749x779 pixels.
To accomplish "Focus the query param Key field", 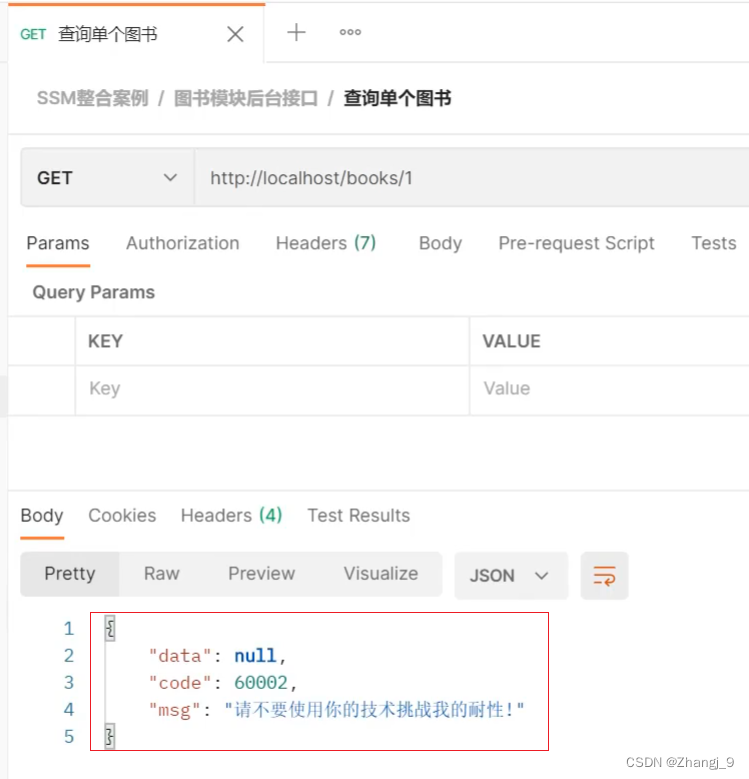I will coord(272,389).
